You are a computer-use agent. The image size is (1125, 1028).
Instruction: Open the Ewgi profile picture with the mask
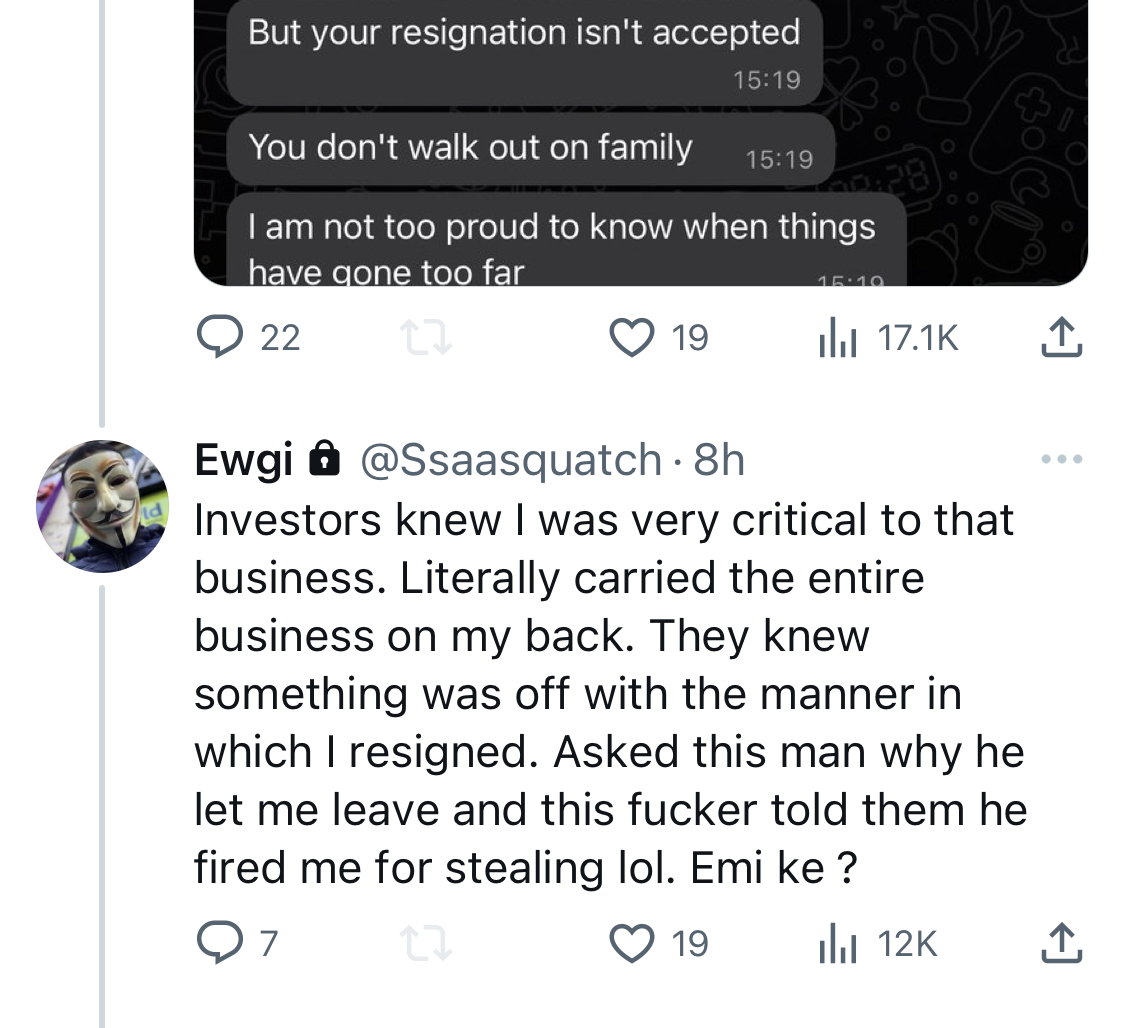pyautogui.click(x=103, y=506)
